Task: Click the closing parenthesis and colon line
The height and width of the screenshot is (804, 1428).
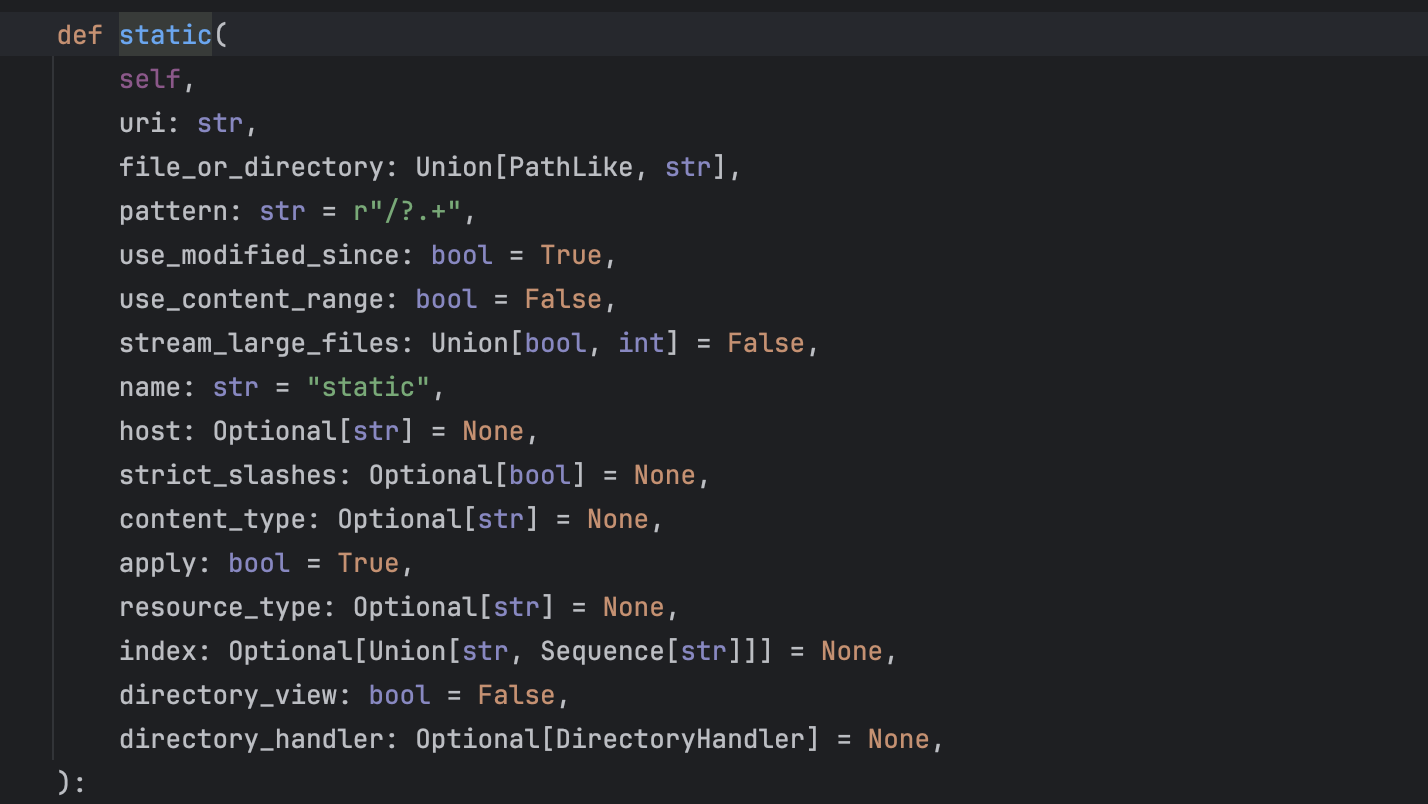Action: coord(72,783)
